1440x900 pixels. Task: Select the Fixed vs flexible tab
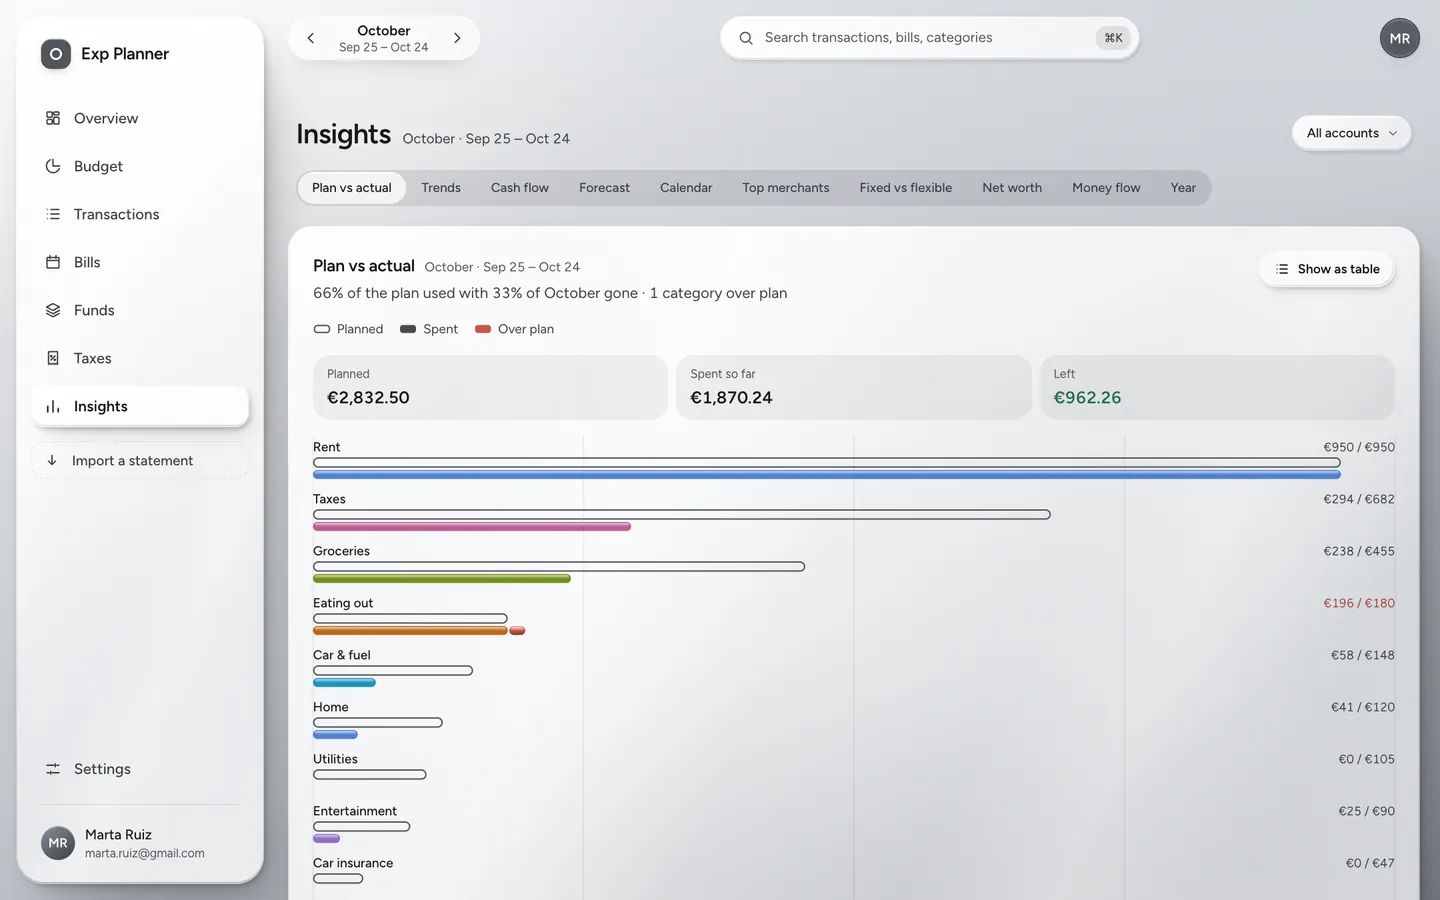click(x=906, y=188)
